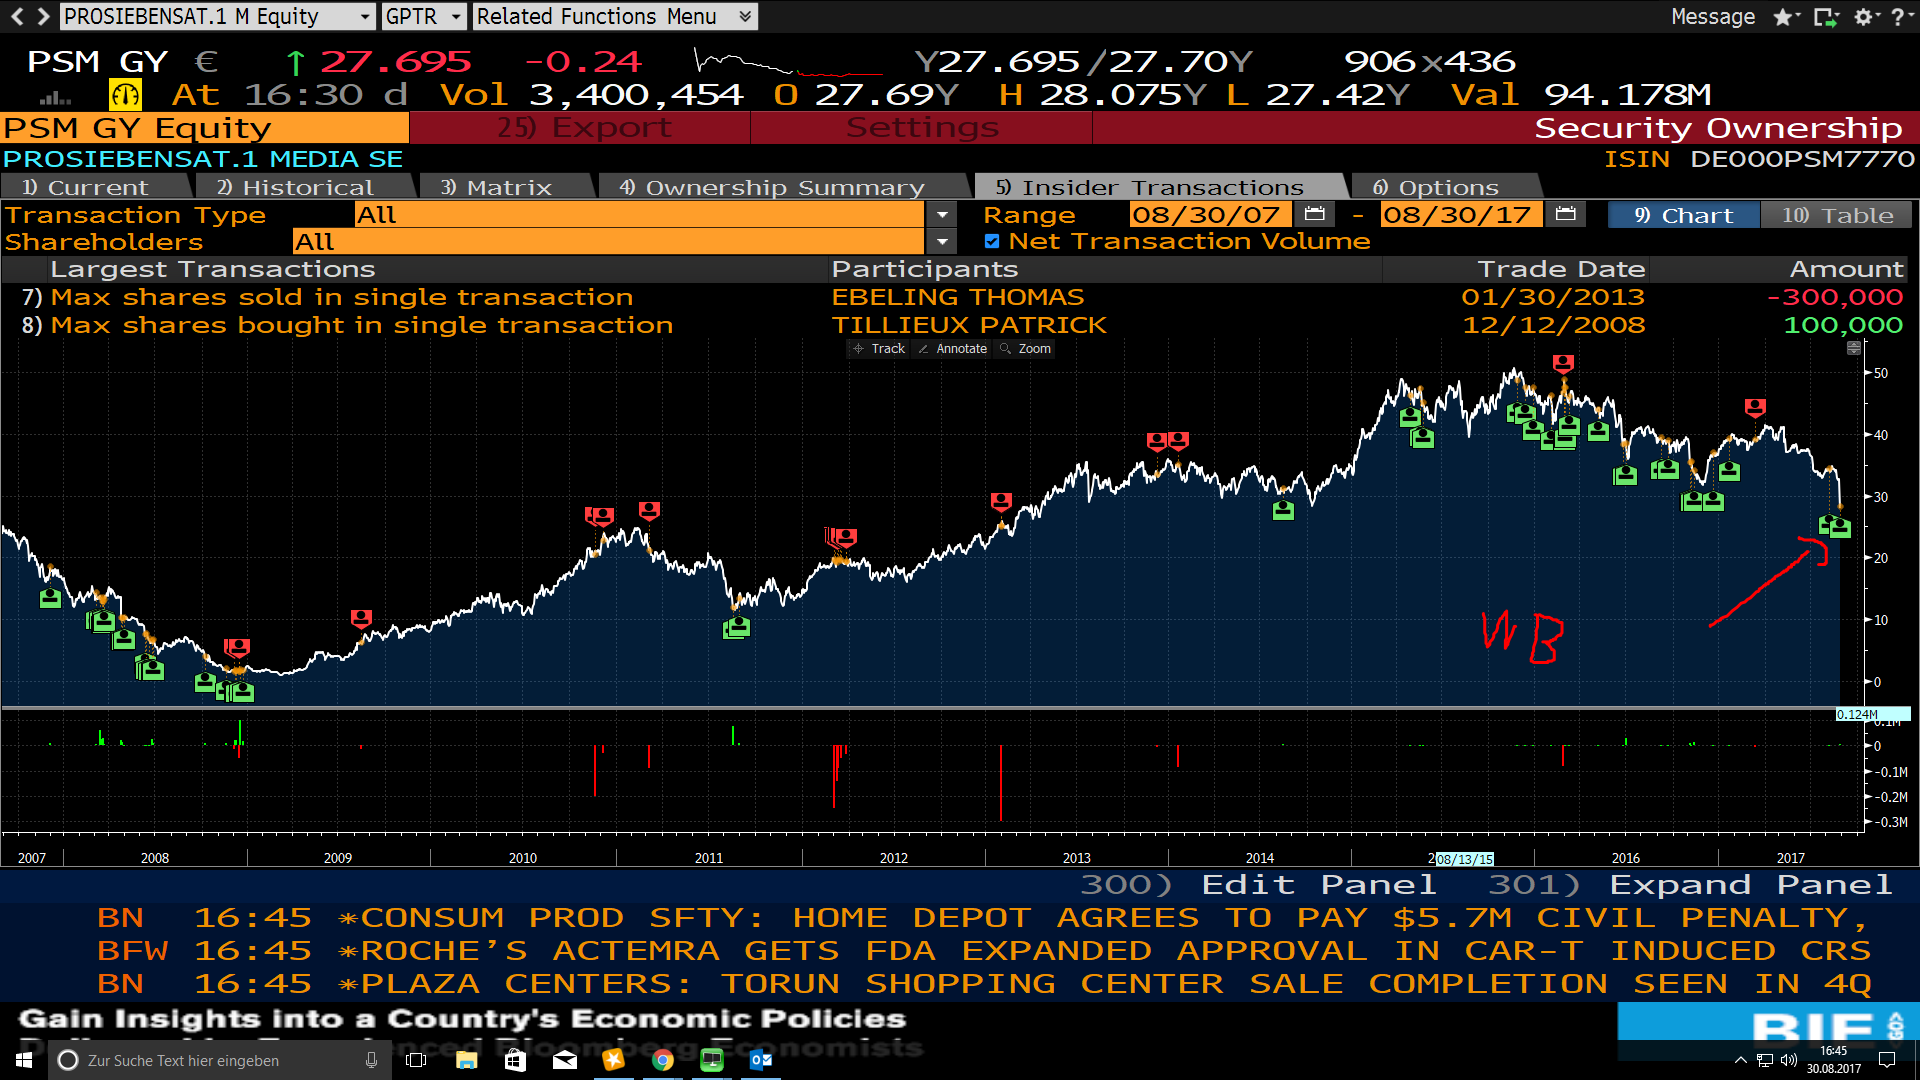Open the settings gear icon

[x=1863, y=17]
